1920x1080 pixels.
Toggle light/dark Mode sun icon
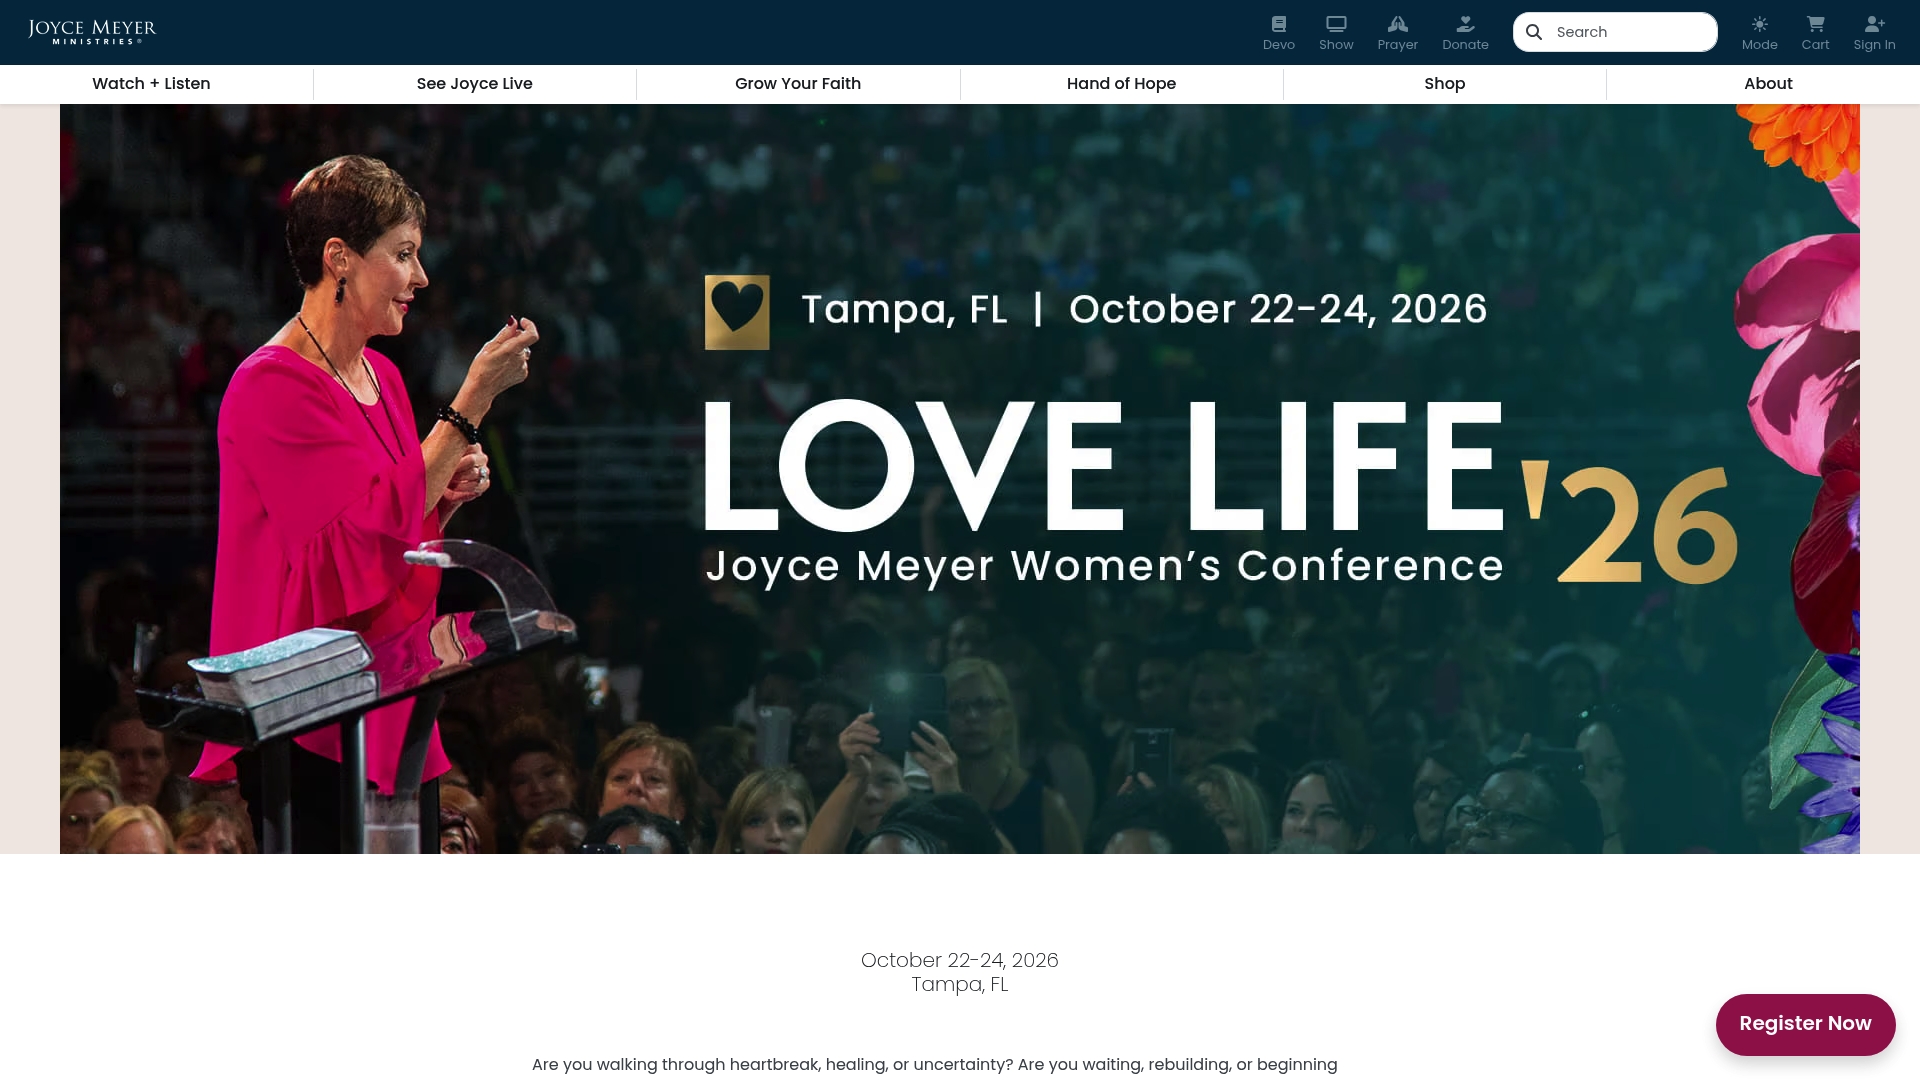1760,24
